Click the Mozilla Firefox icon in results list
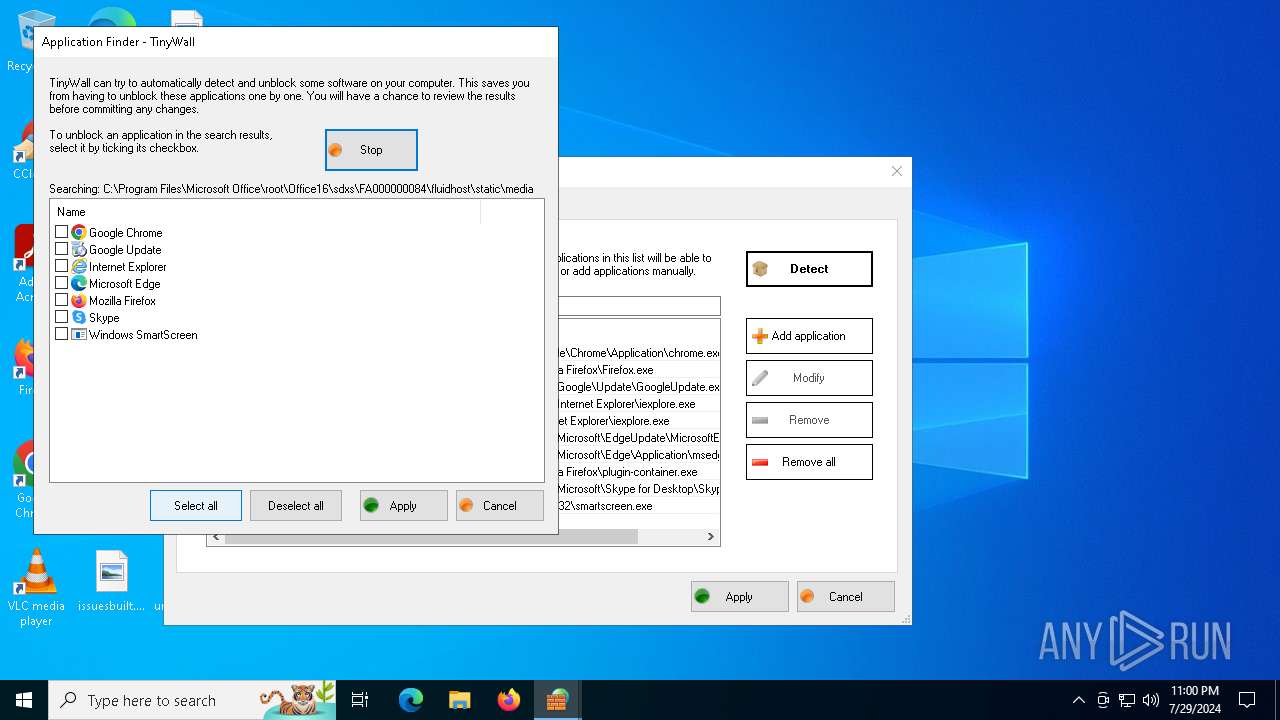The image size is (1280, 720). 79,300
